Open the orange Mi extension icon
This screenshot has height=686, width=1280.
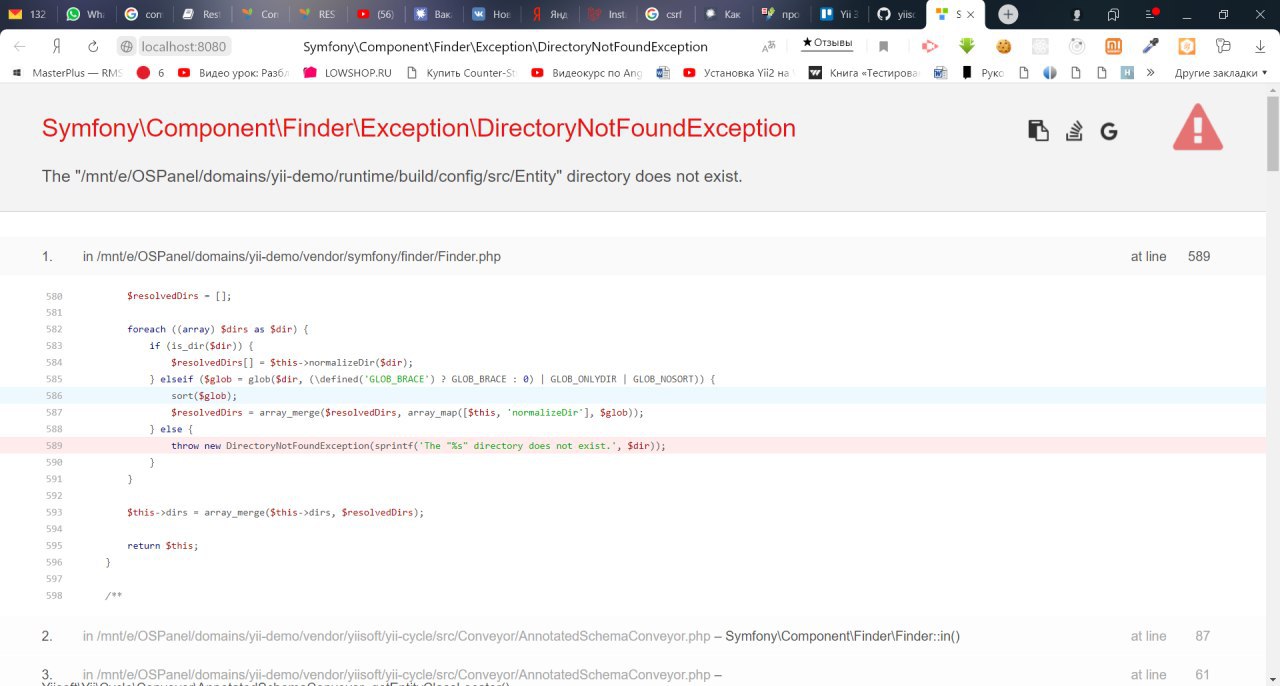coord(1113,46)
